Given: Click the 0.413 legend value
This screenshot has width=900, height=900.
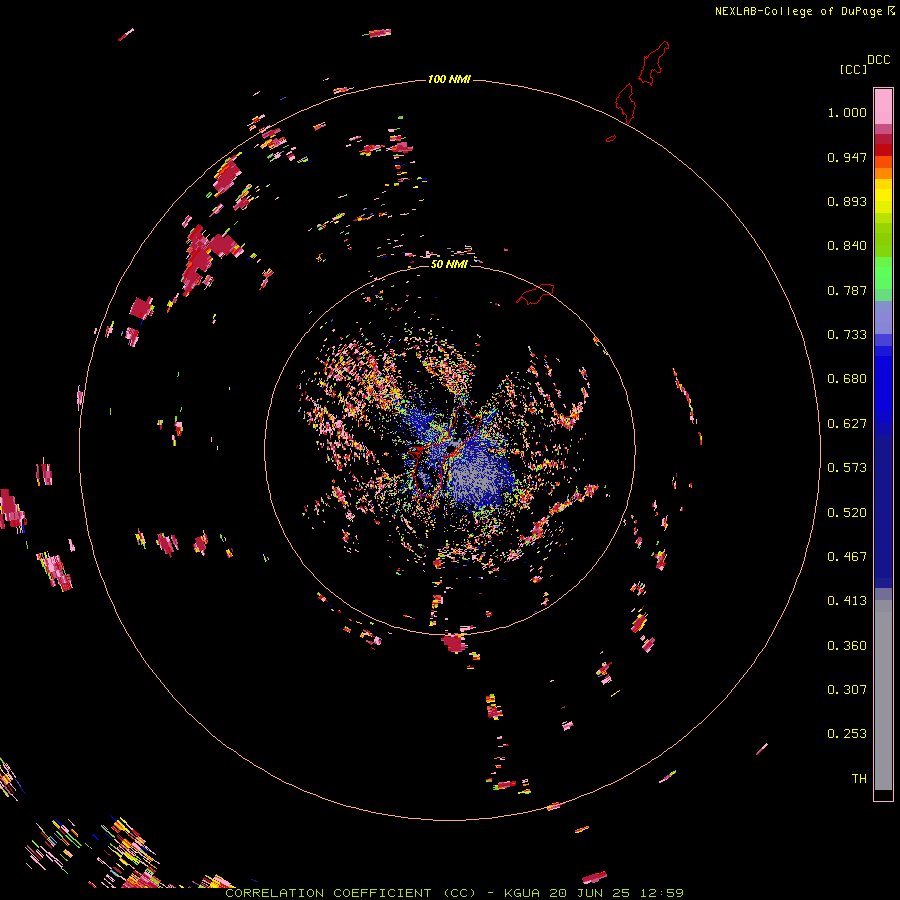Looking at the screenshot, I should point(847,601).
